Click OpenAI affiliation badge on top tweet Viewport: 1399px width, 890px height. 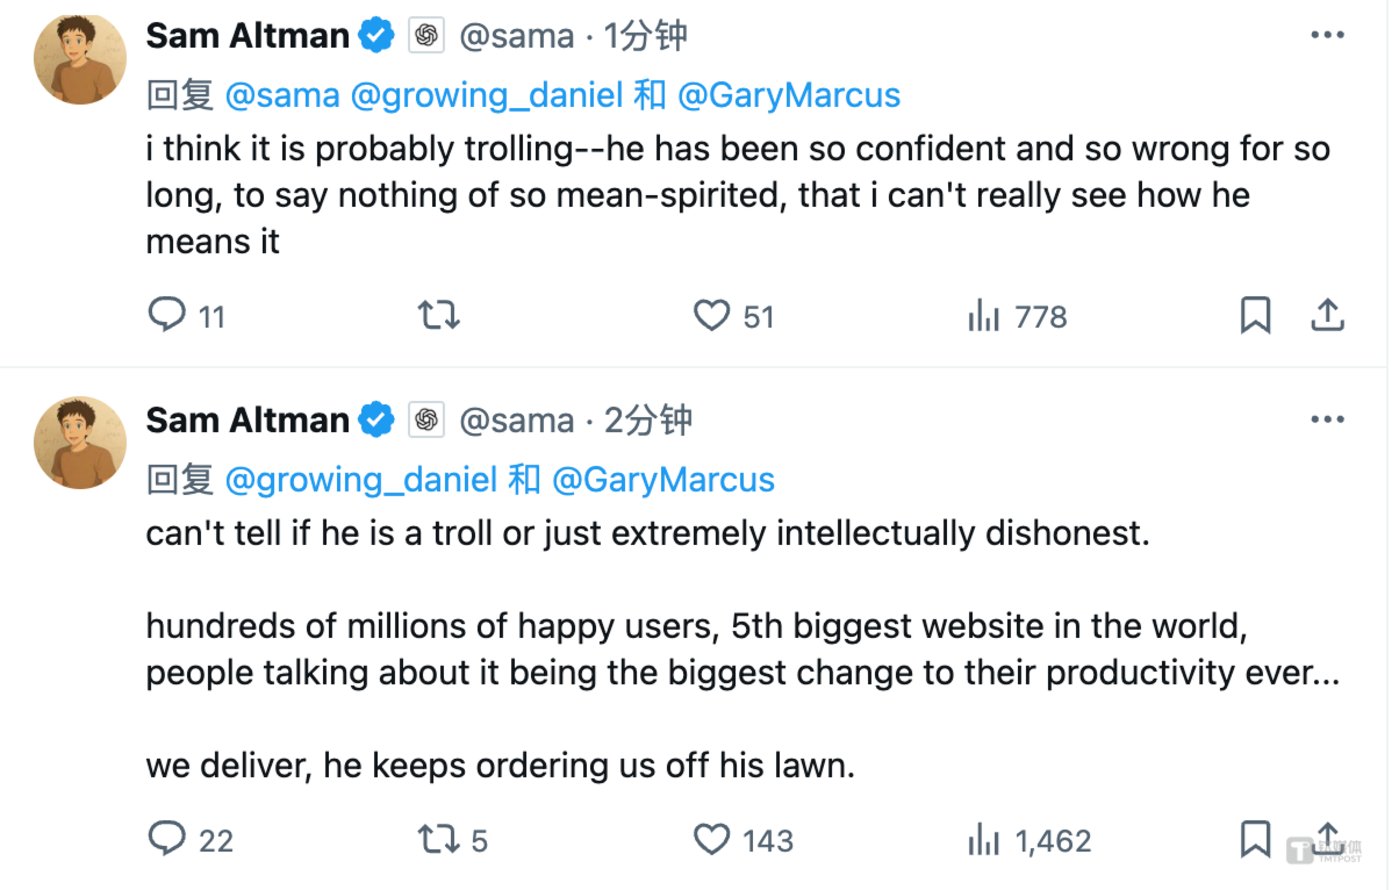[426, 36]
